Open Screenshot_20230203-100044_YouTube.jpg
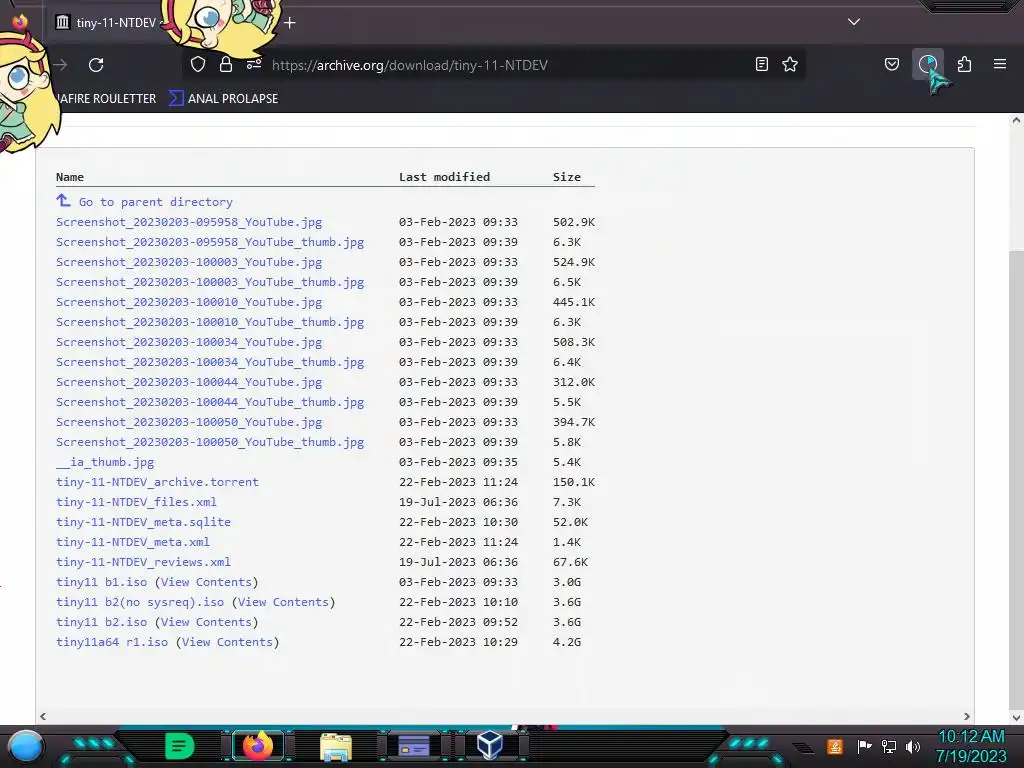The width and height of the screenshot is (1024, 768). pos(189,382)
